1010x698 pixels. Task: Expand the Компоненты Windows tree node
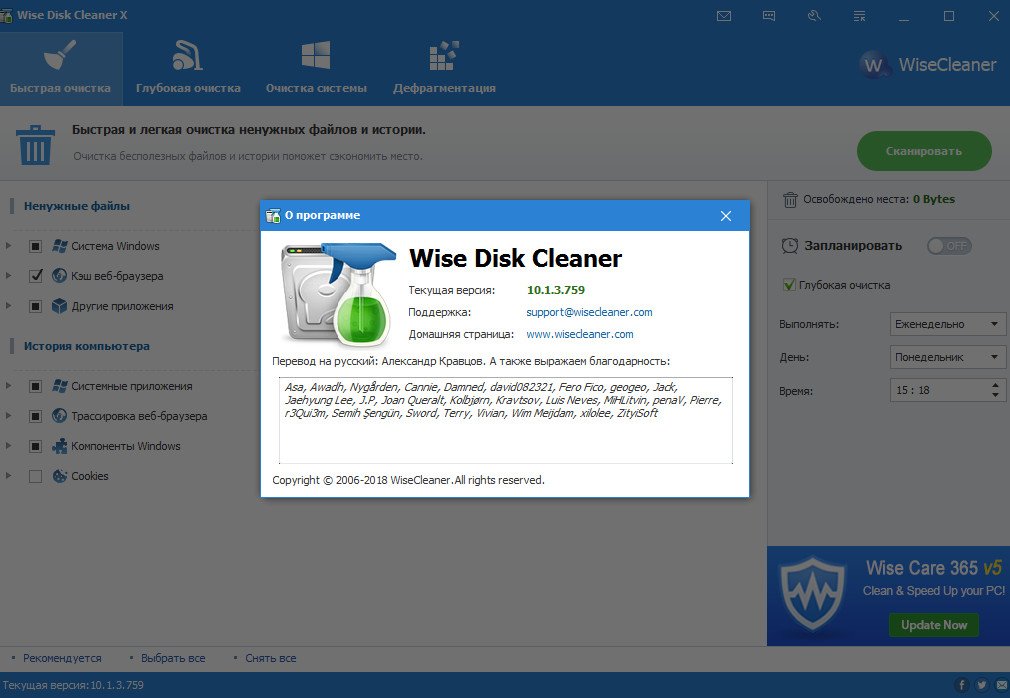click(8, 446)
